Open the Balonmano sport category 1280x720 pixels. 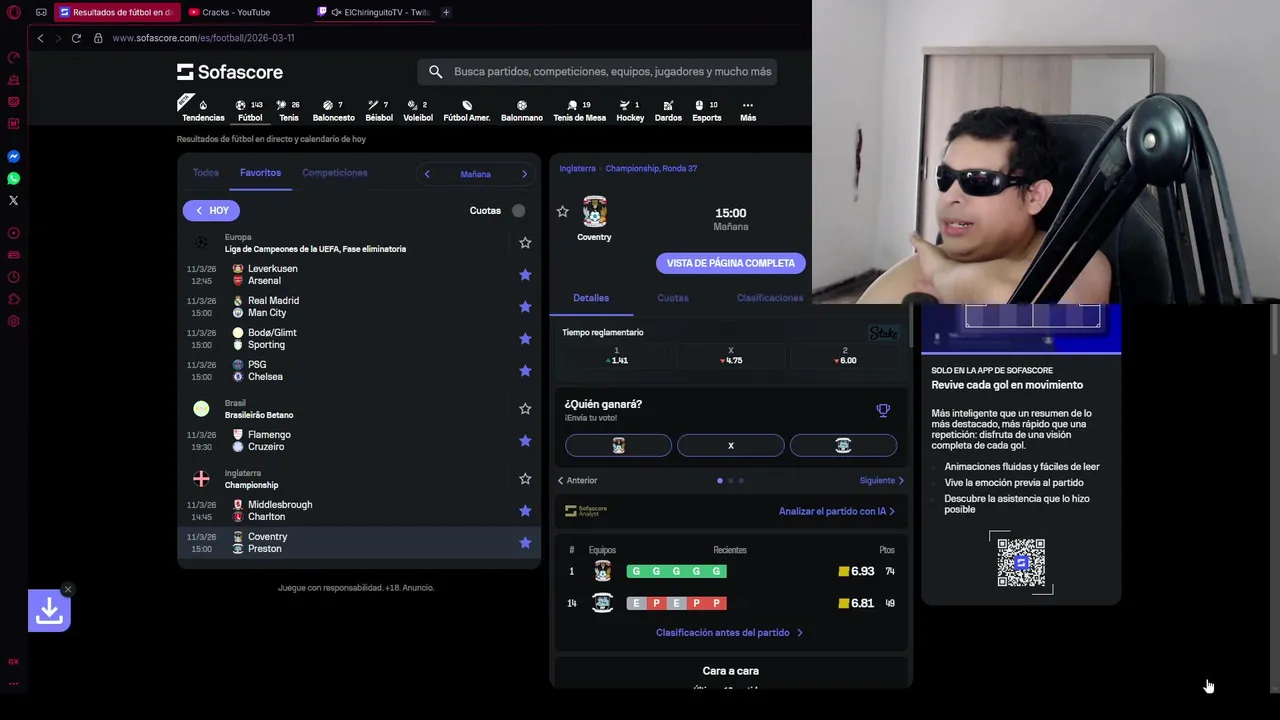(521, 111)
